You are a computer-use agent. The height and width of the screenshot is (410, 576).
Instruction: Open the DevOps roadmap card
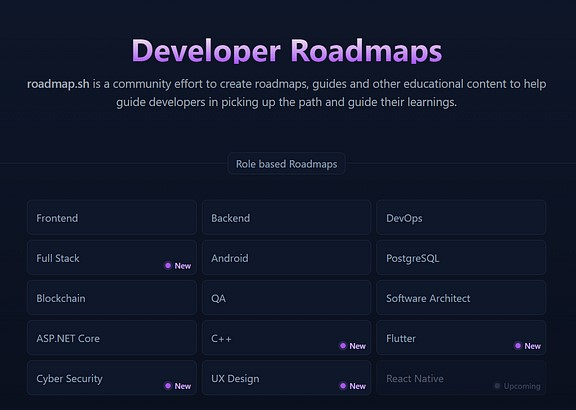point(461,217)
